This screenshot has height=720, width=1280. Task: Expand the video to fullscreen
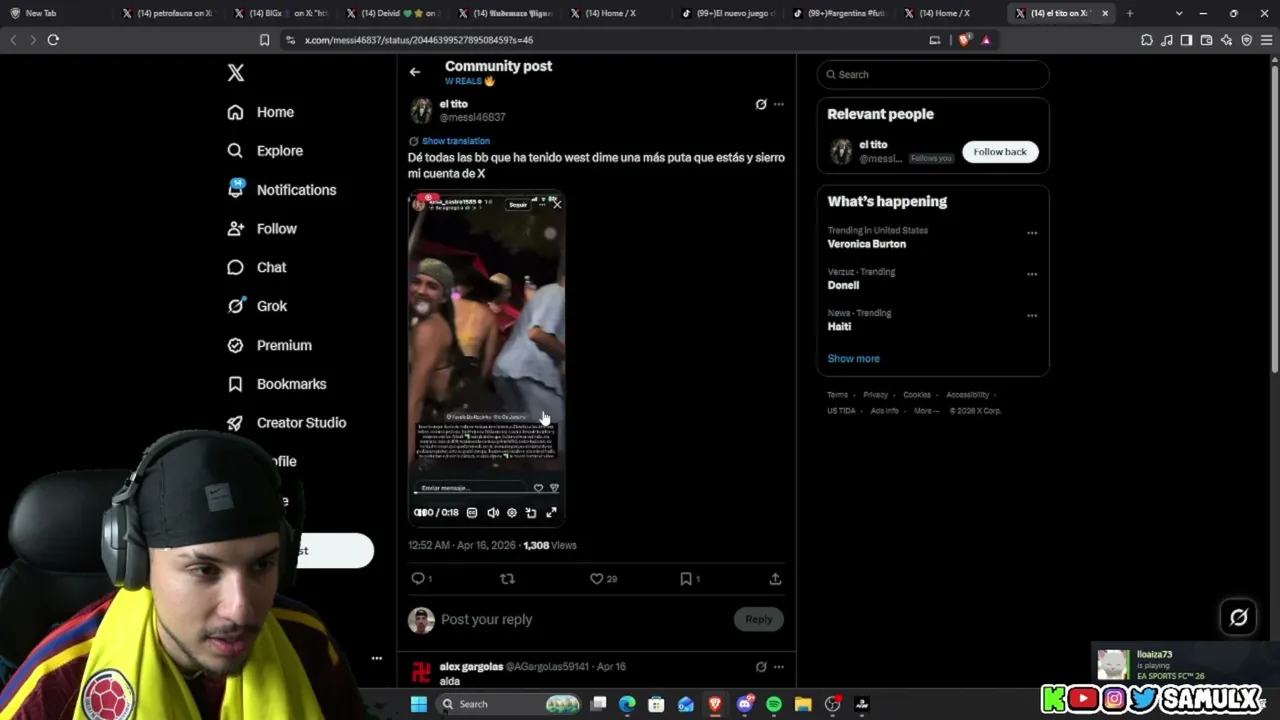pyautogui.click(x=551, y=513)
